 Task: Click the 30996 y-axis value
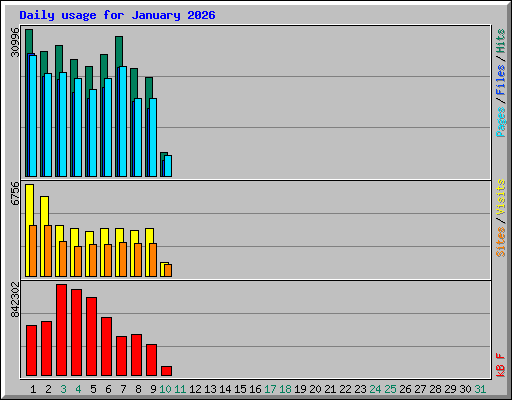[x=15, y=42]
